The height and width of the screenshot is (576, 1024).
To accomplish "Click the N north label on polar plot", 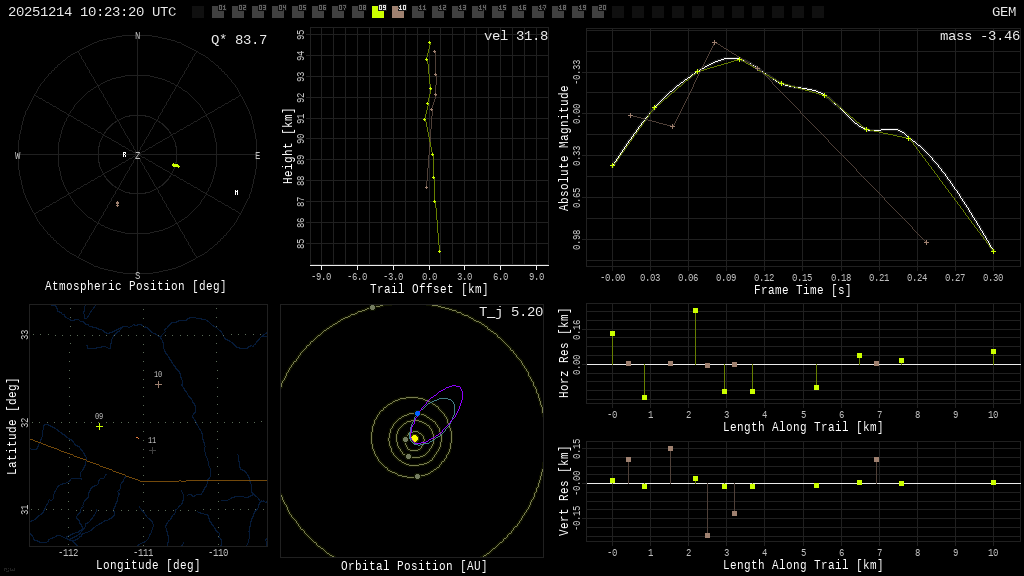I will 137,37.
